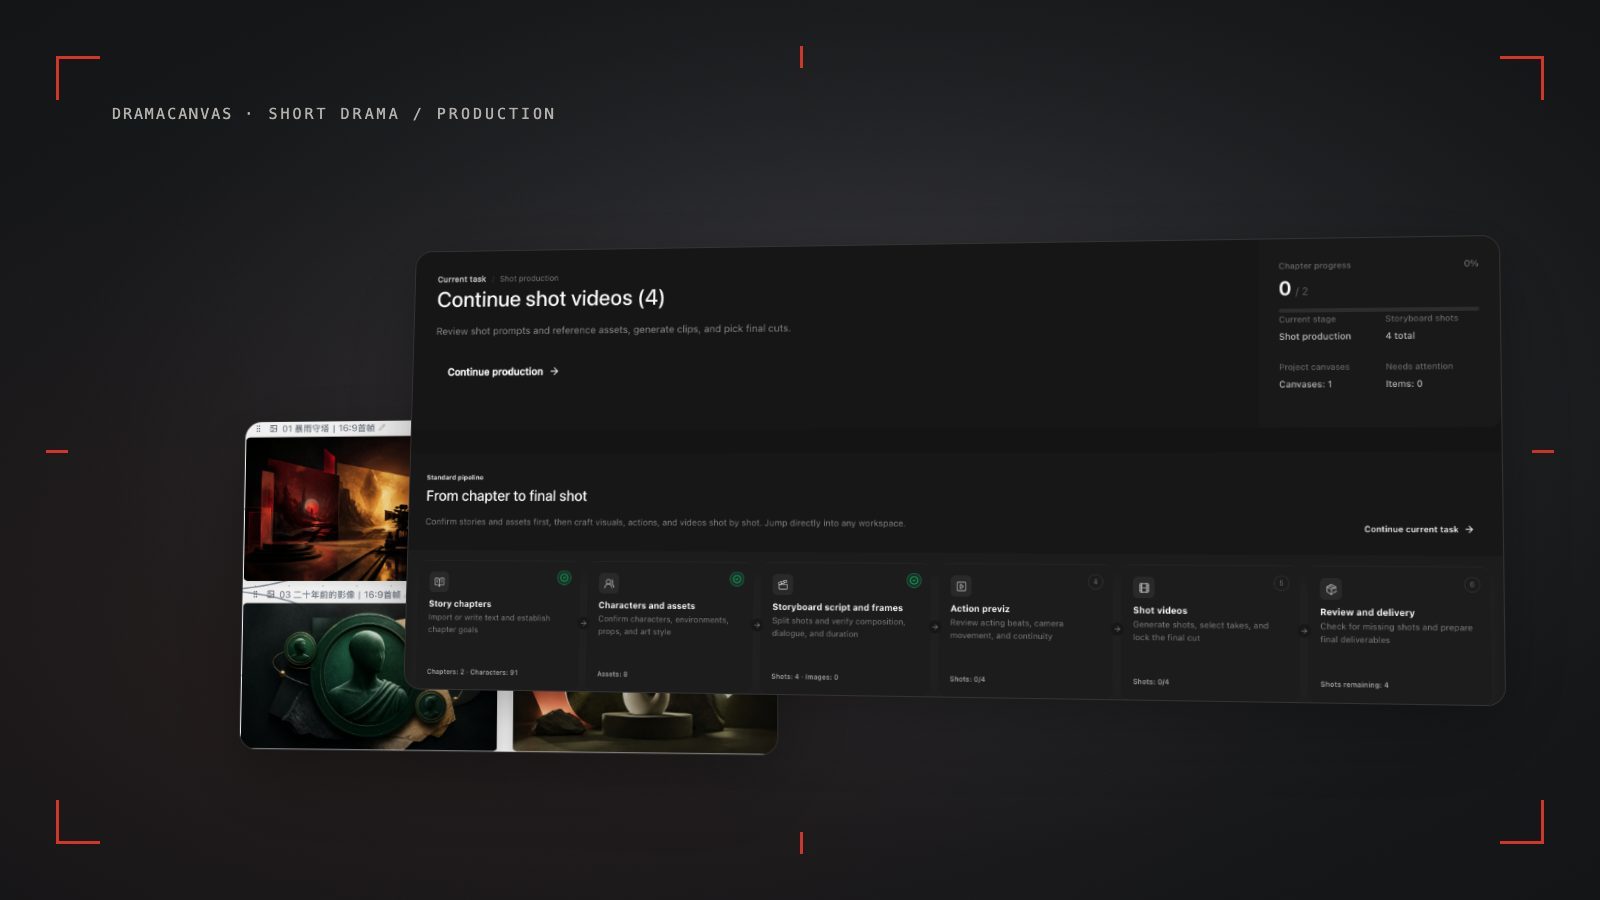The width and height of the screenshot is (1600, 900).
Task: Toggle the green status circle on Storyboard script
Action: point(914,581)
